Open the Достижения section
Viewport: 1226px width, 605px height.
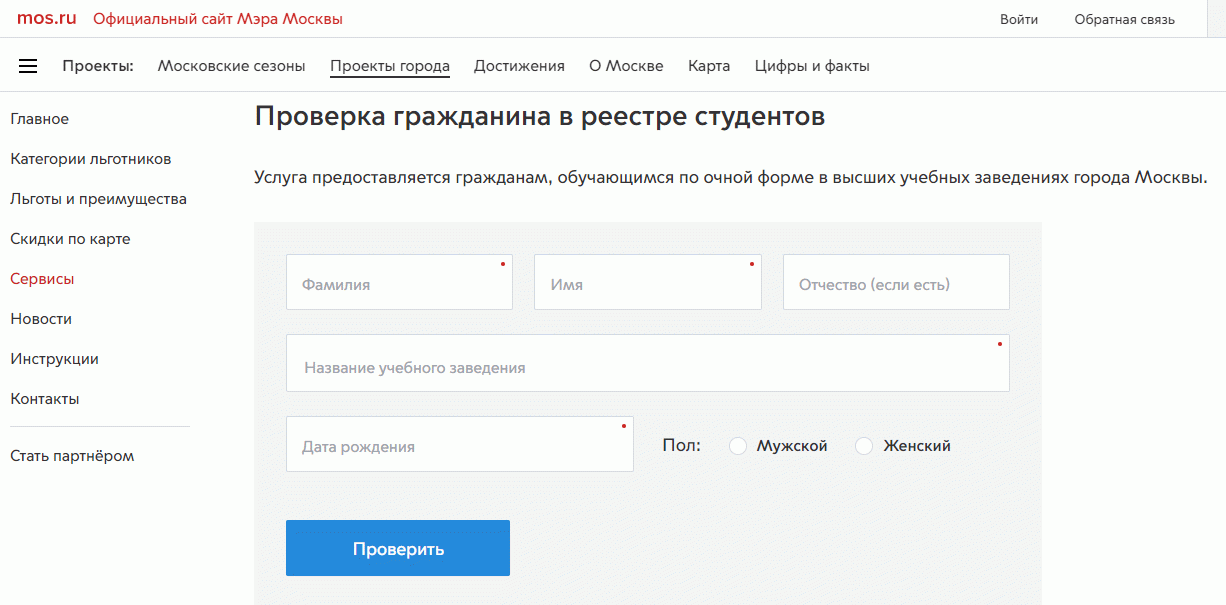tap(519, 66)
